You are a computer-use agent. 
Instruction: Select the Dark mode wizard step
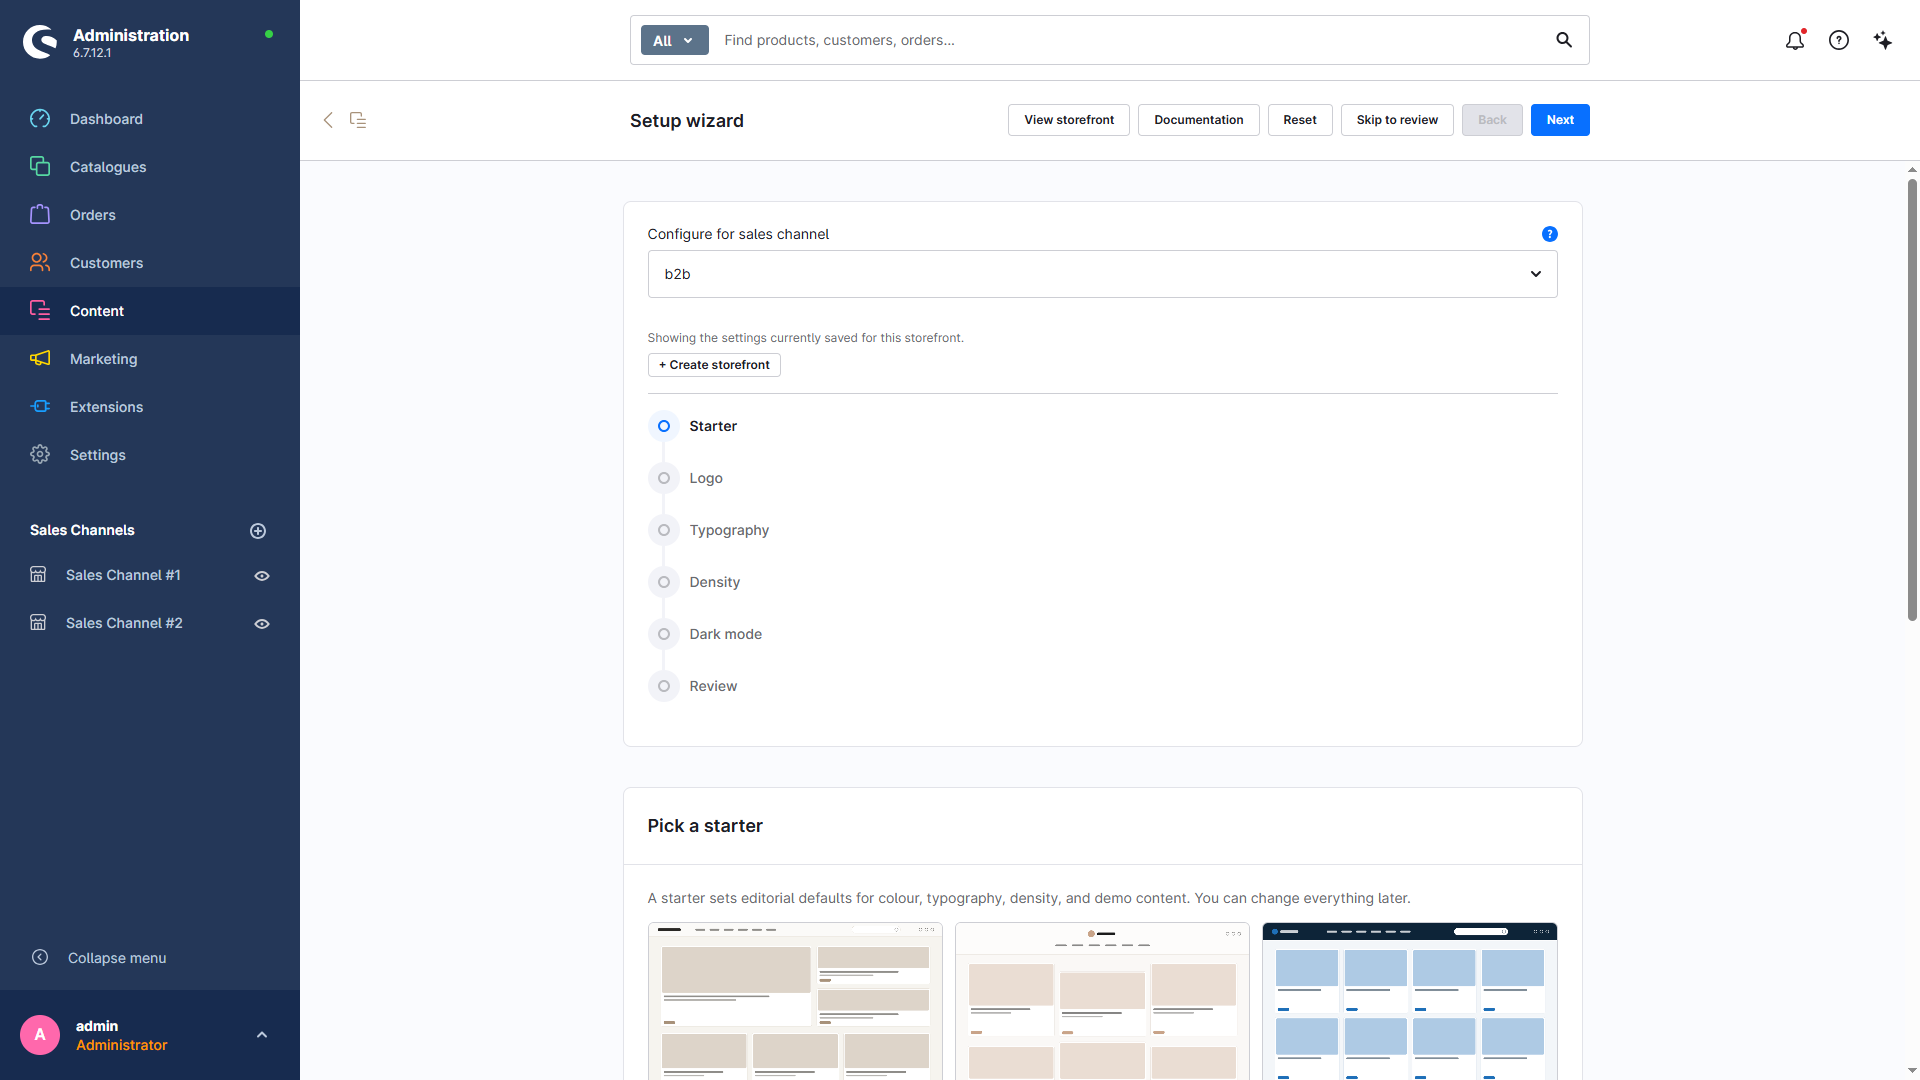point(706,634)
